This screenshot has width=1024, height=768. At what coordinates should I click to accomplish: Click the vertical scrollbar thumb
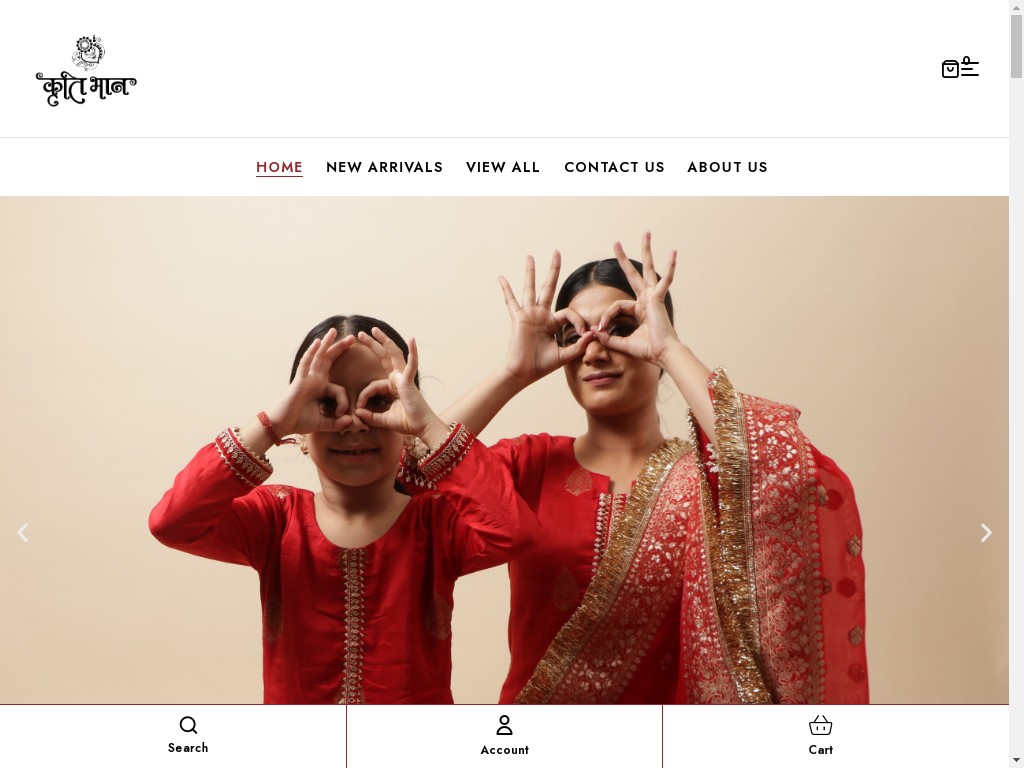(x=1017, y=46)
